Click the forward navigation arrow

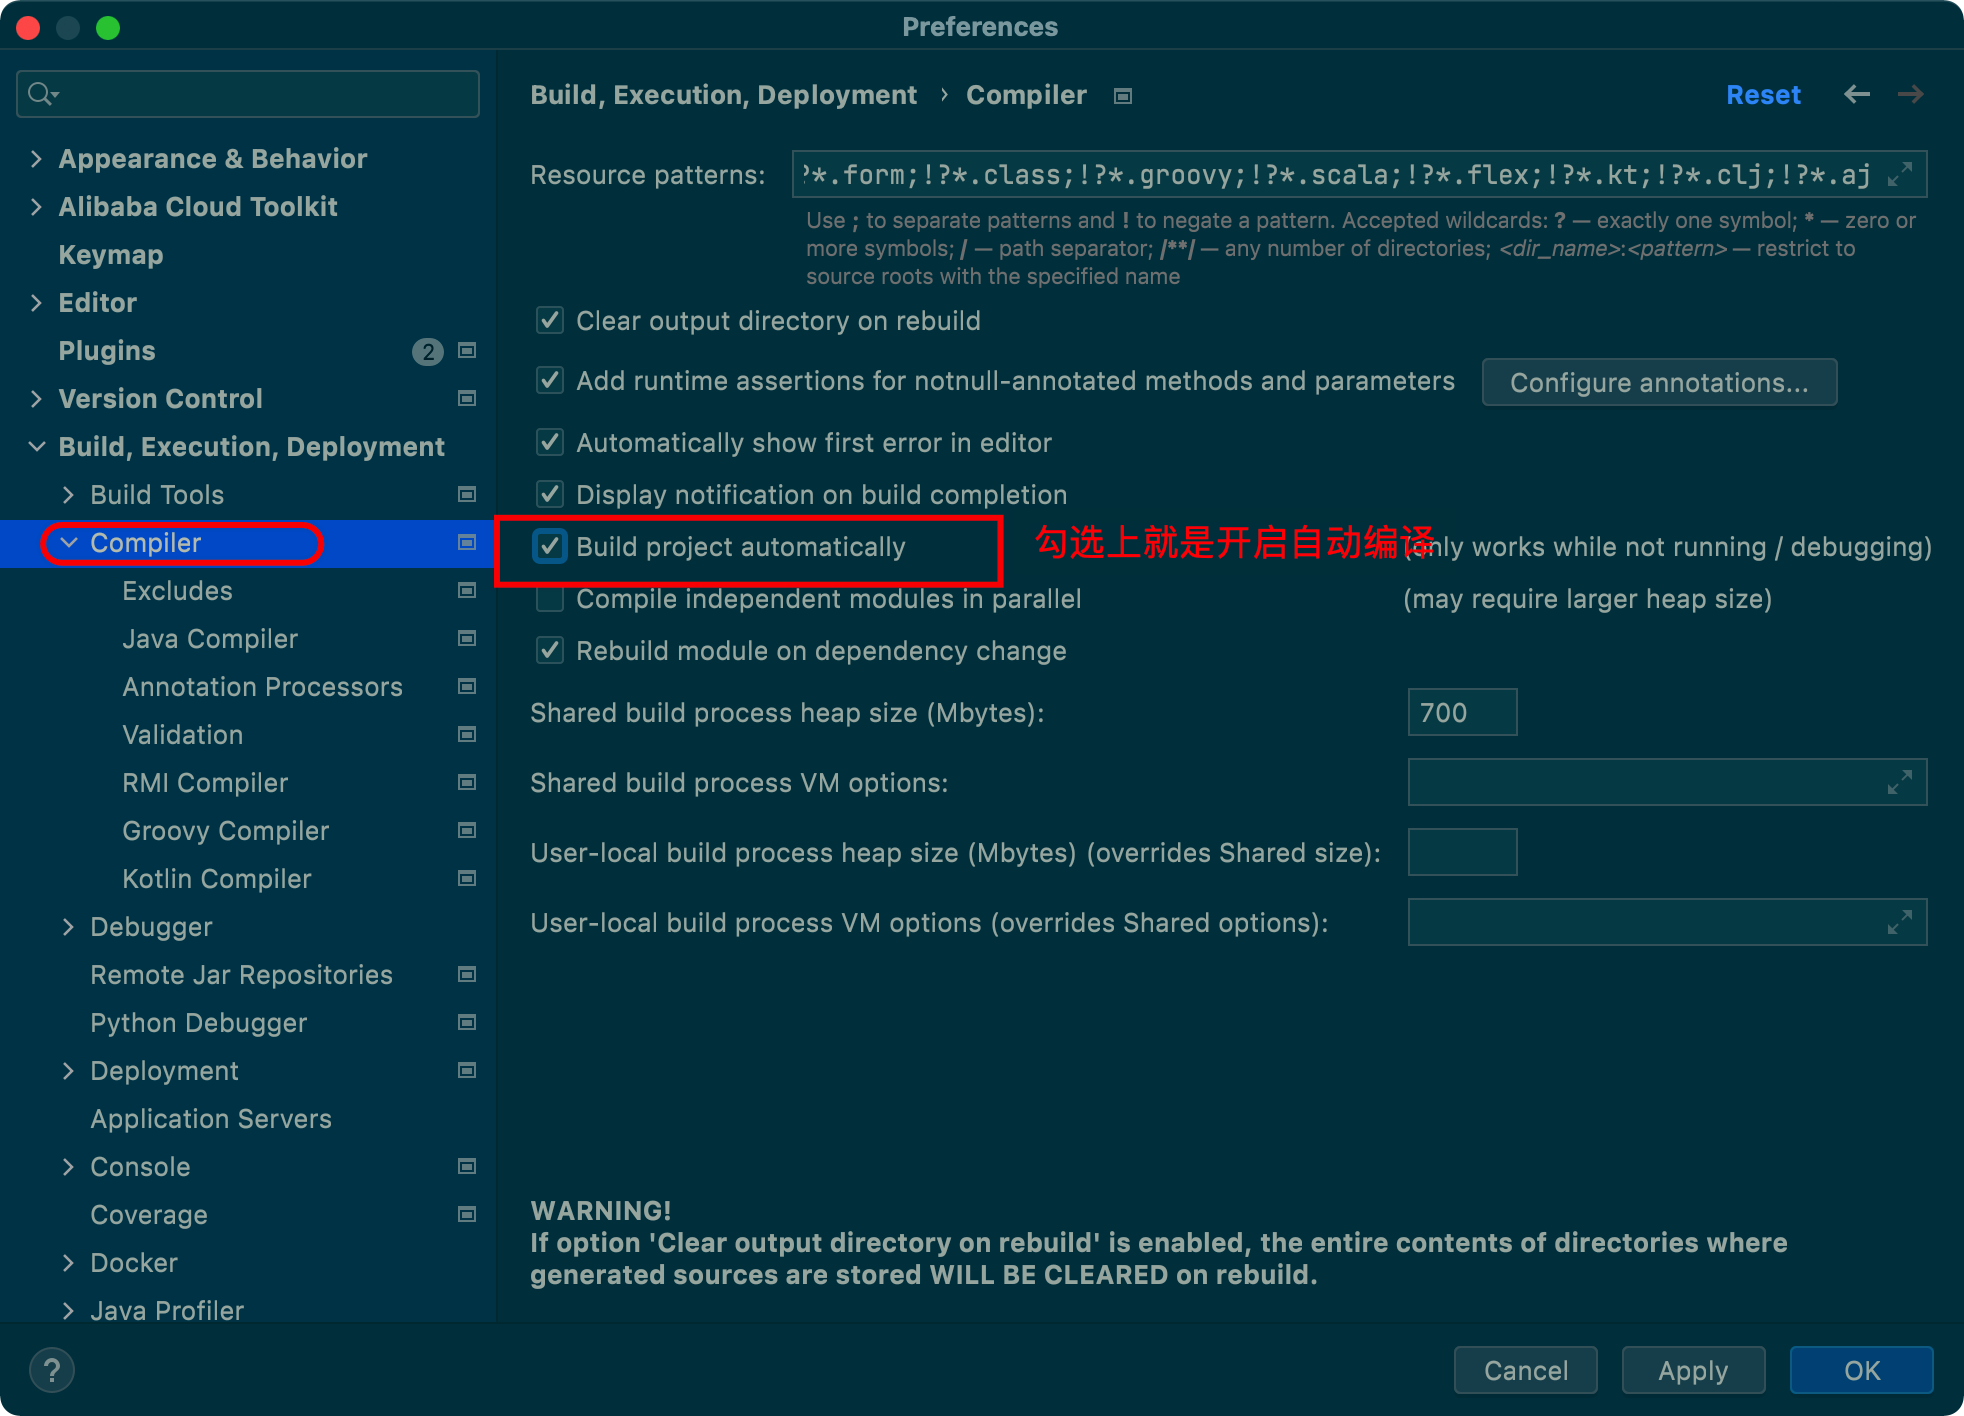click(x=1910, y=94)
